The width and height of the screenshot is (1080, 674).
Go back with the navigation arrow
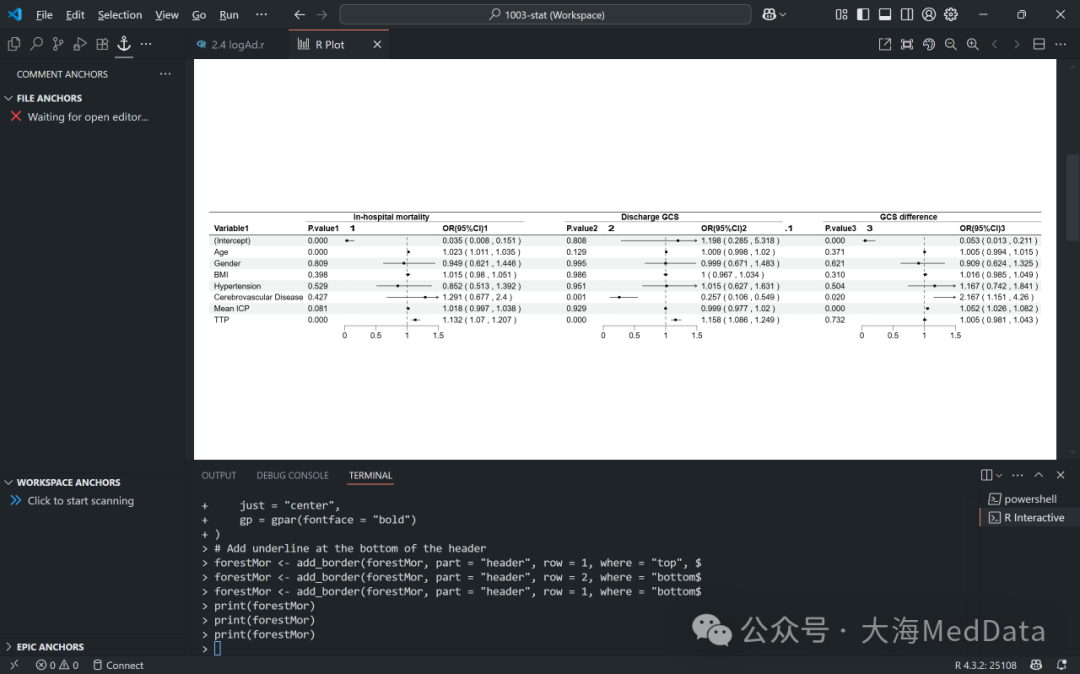coord(299,14)
